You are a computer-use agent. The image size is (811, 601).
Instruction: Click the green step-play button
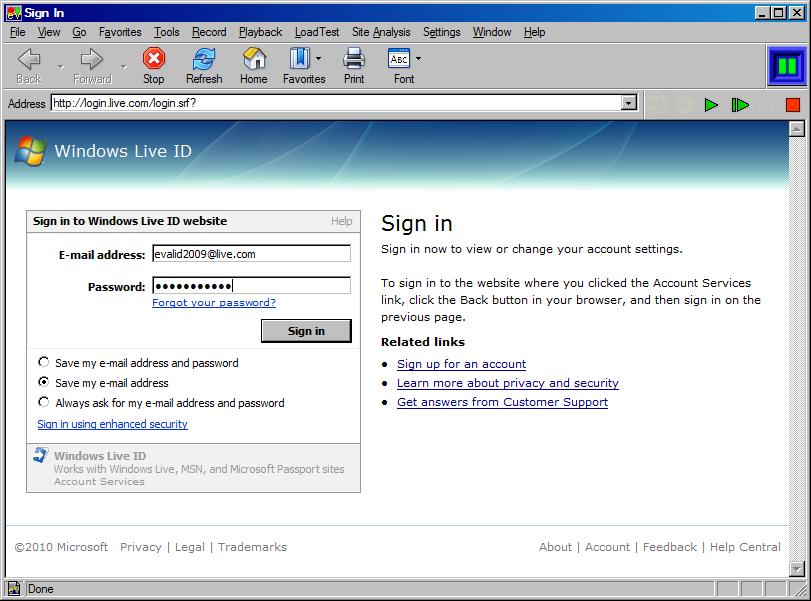(x=740, y=105)
